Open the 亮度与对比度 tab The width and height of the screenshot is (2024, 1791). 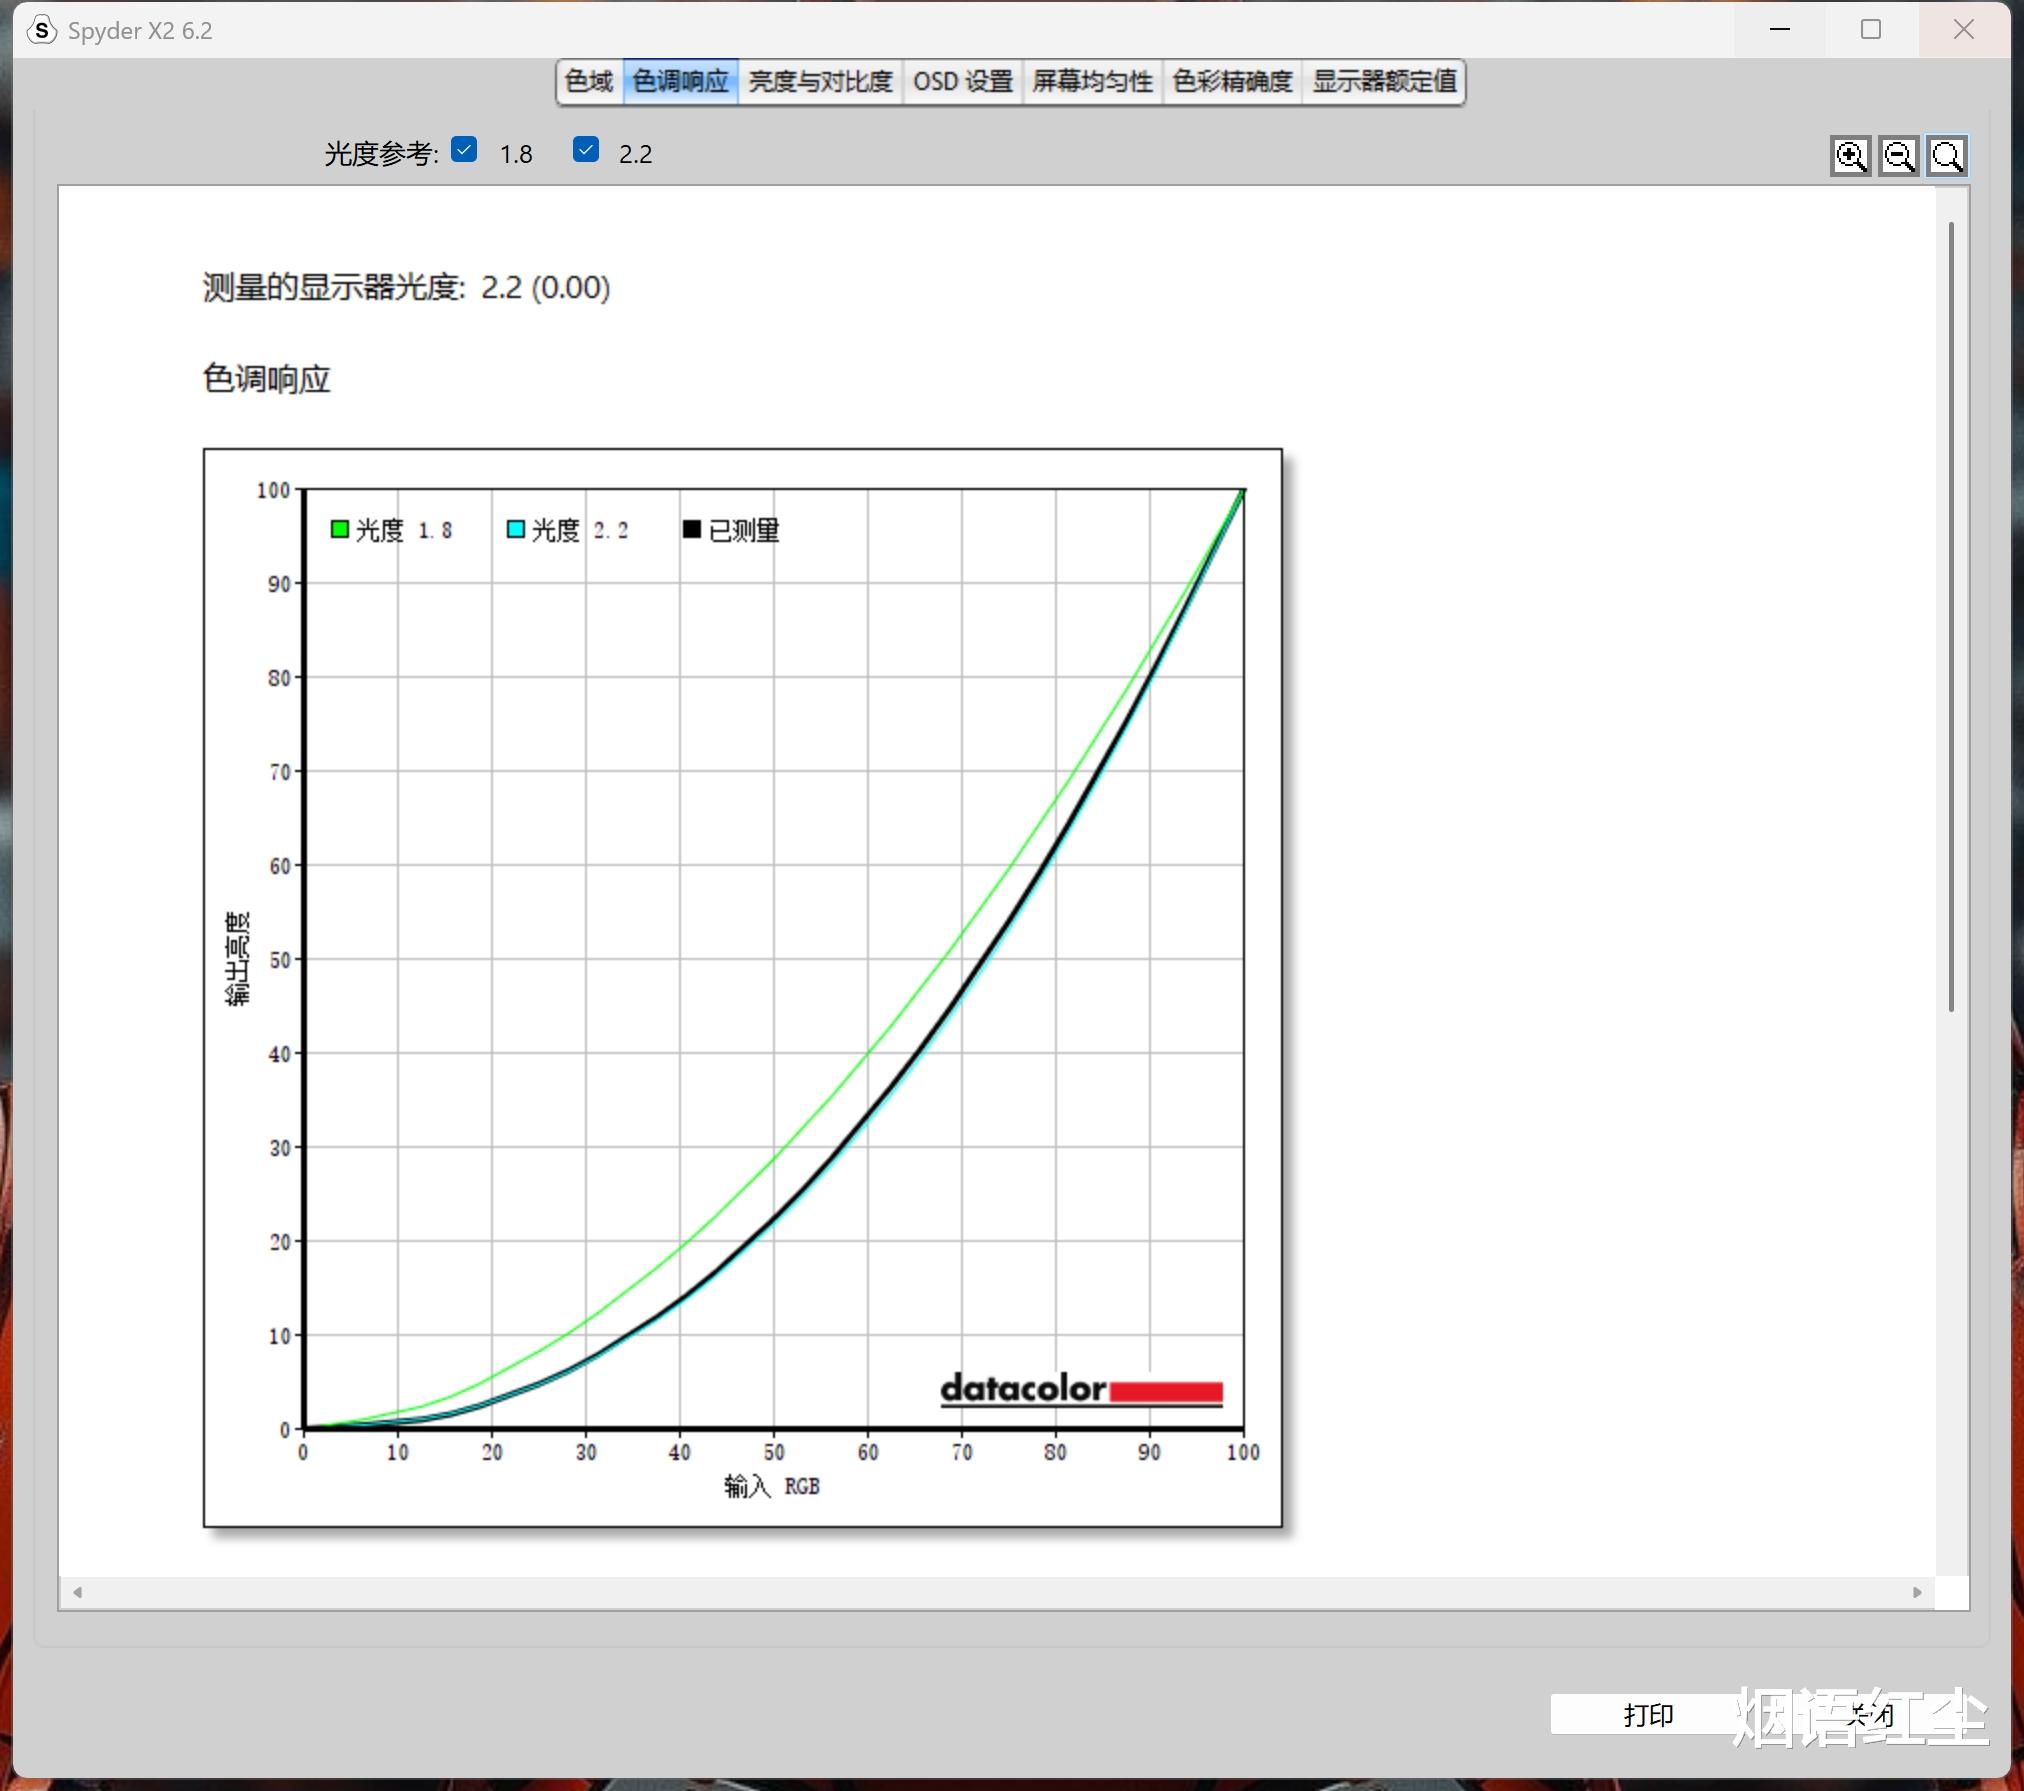(820, 81)
